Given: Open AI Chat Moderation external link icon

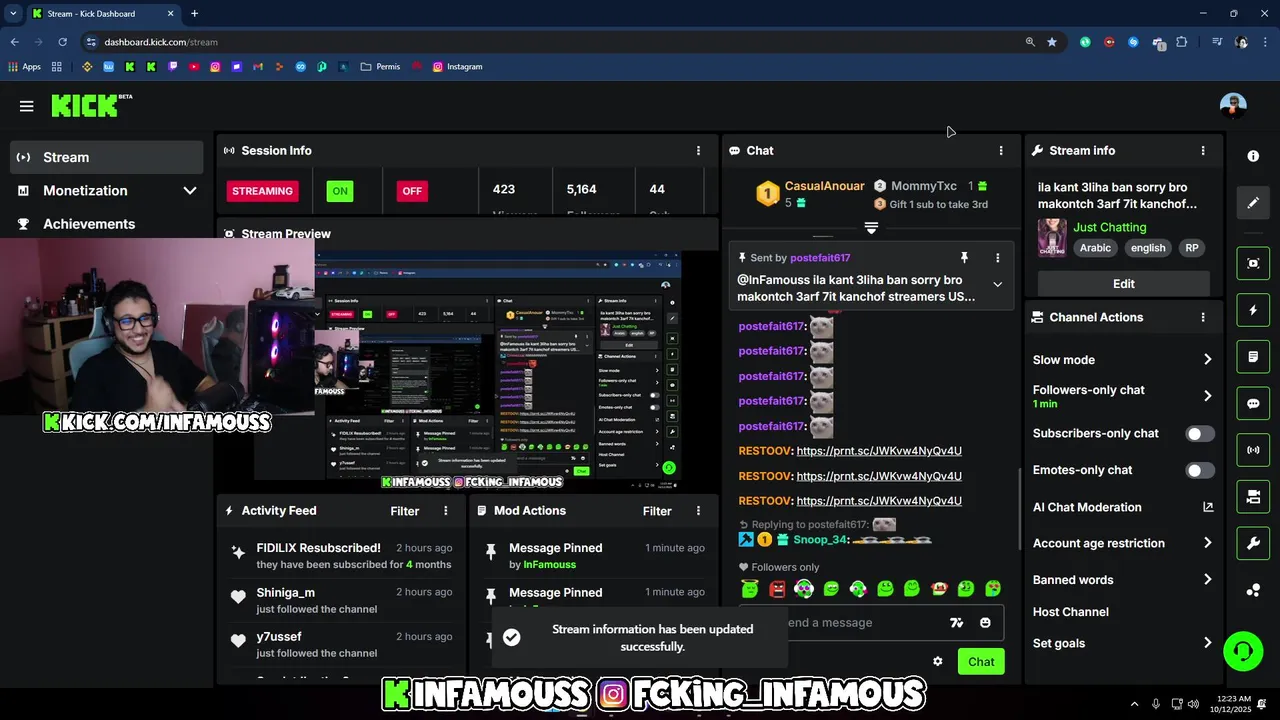Looking at the screenshot, I should [x=1208, y=507].
